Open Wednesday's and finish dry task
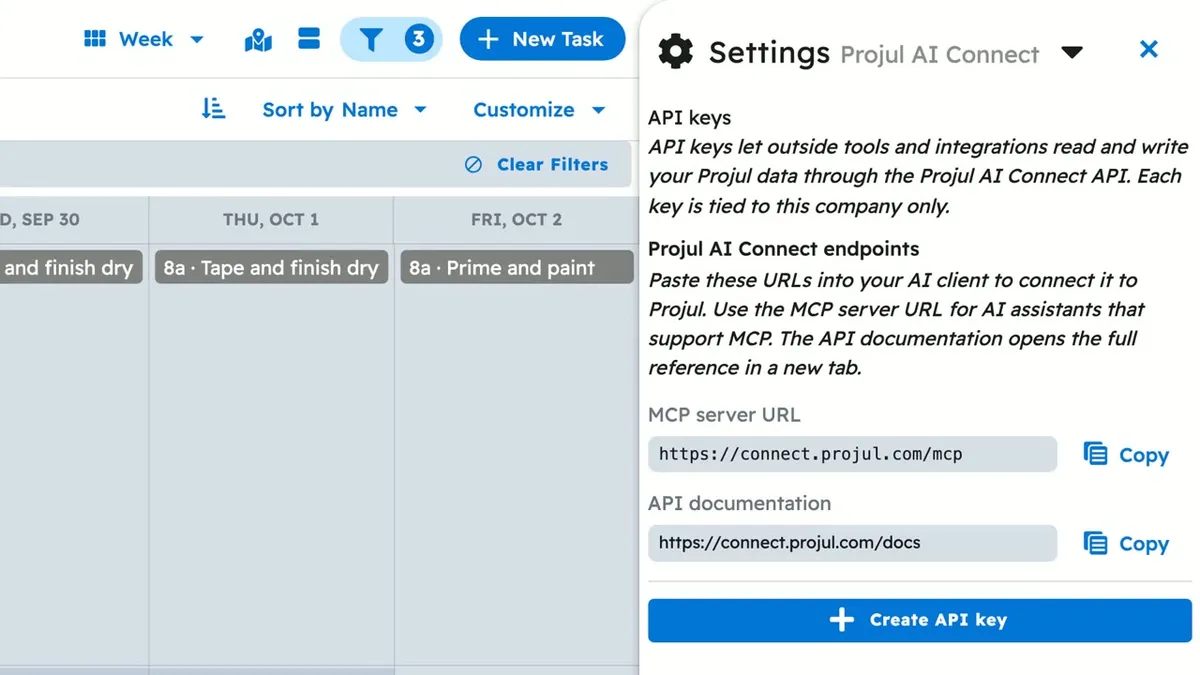 pos(71,268)
